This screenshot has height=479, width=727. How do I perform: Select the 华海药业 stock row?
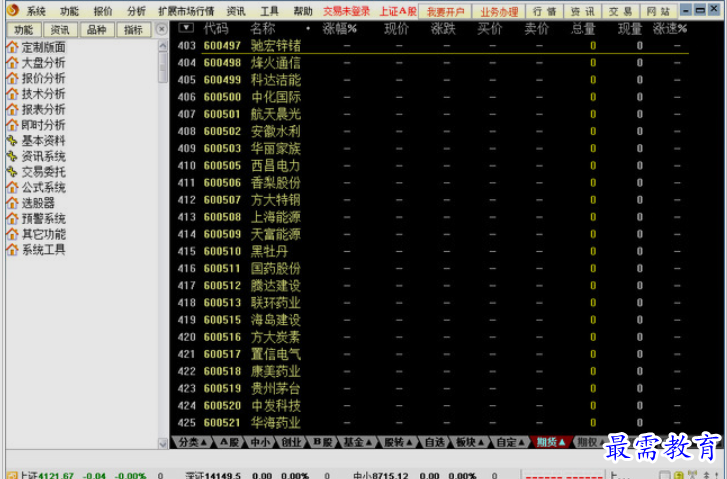pyautogui.click(x=432, y=423)
